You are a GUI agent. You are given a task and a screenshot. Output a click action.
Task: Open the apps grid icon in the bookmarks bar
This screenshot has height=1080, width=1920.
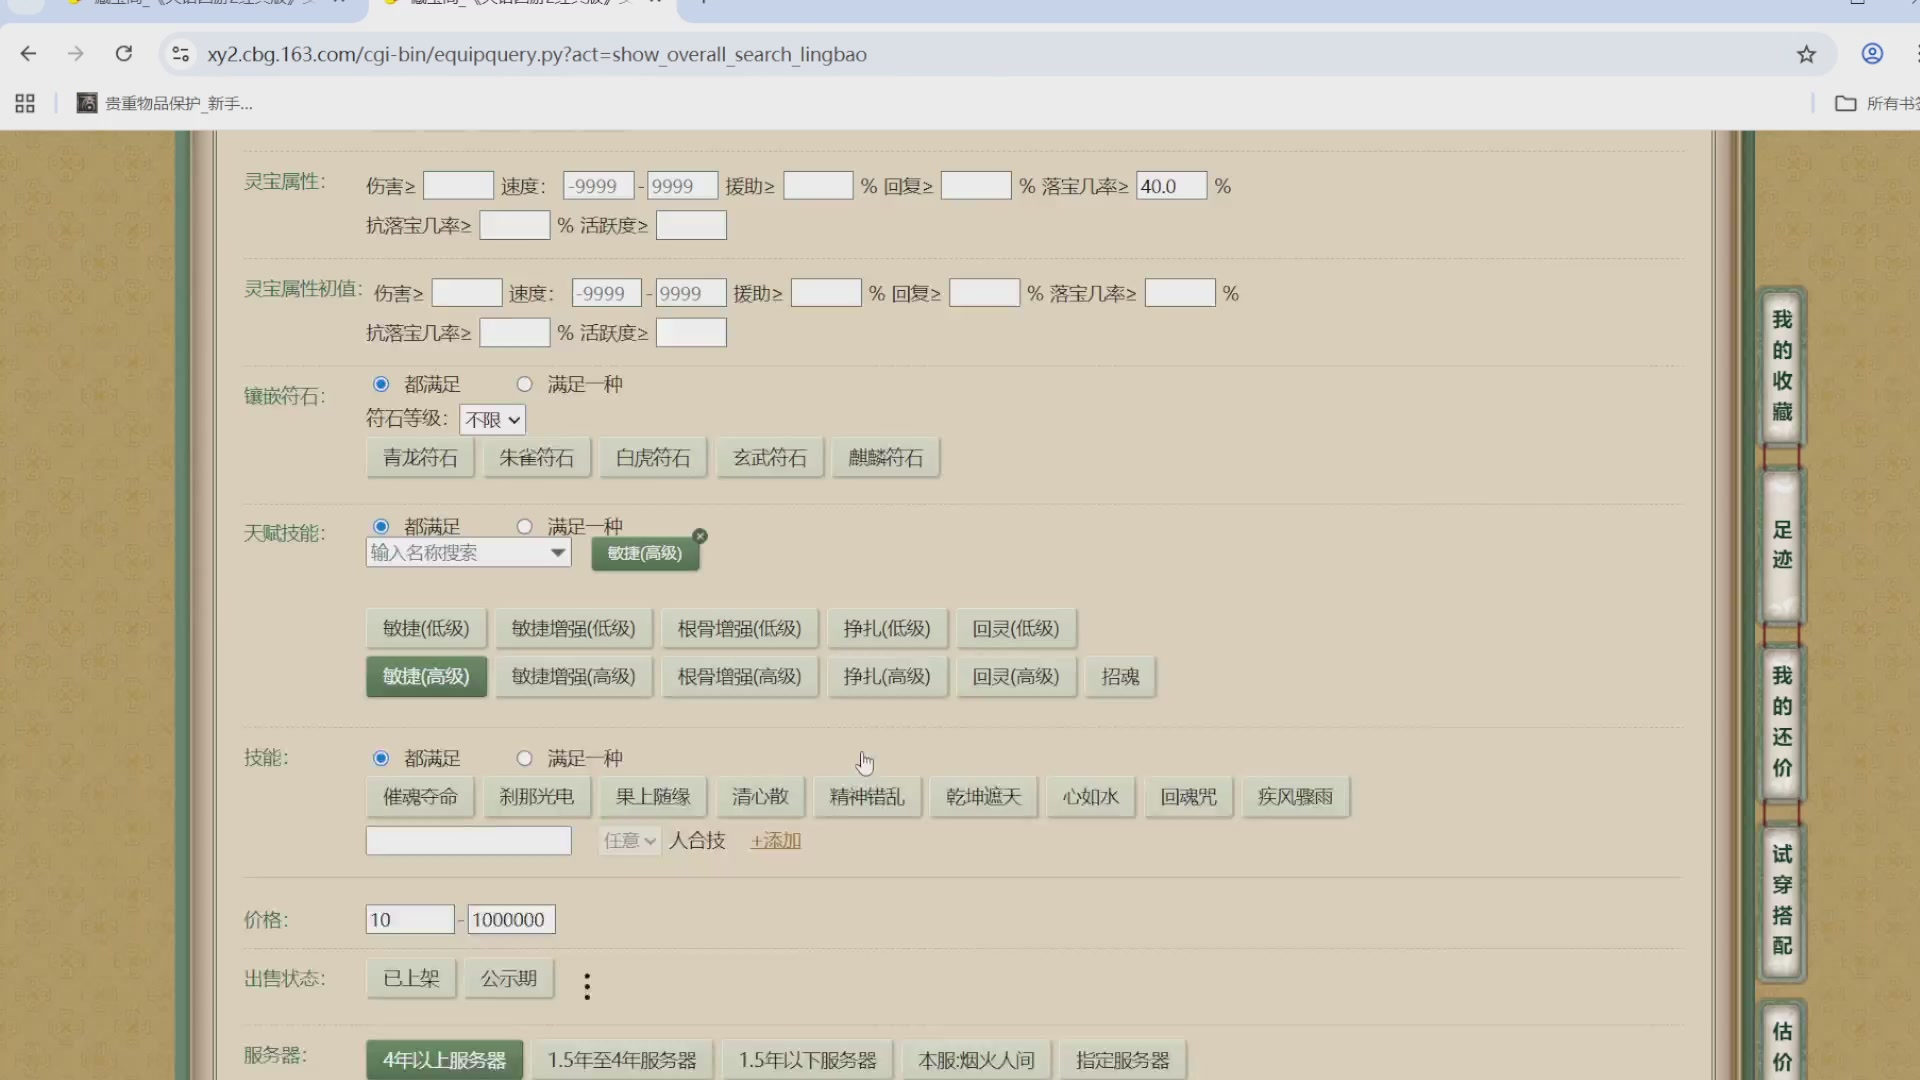pos(25,103)
